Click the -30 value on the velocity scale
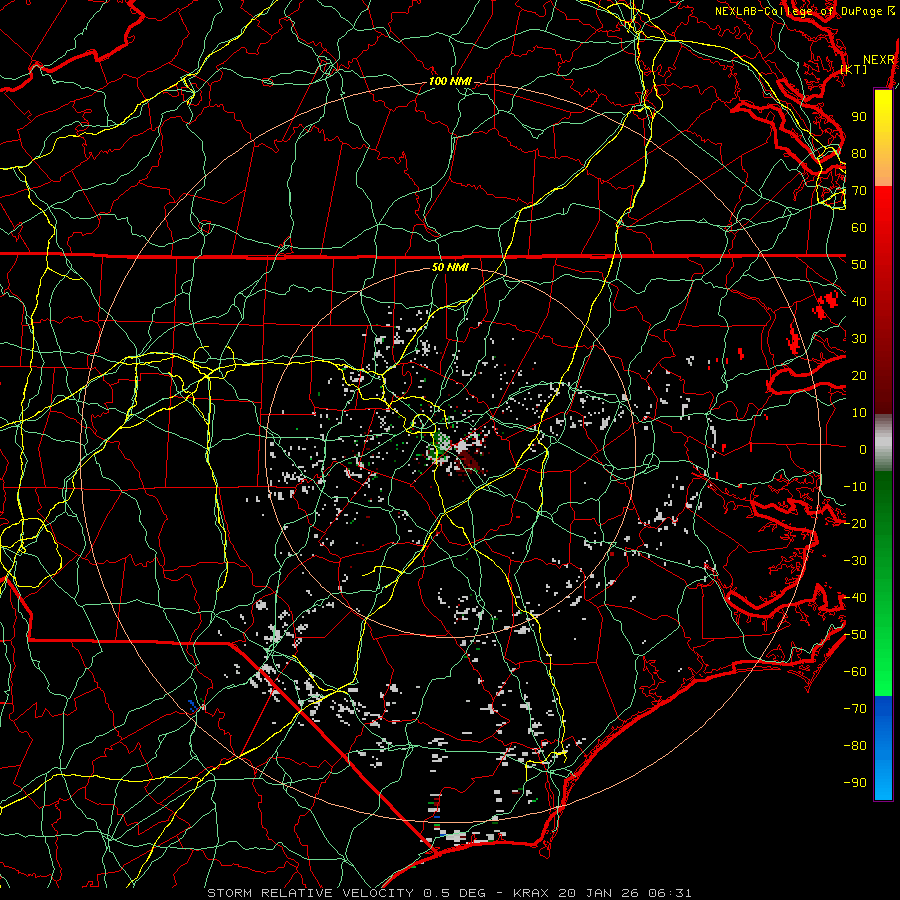This screenshot has height=900, width=900. point(855,561)
